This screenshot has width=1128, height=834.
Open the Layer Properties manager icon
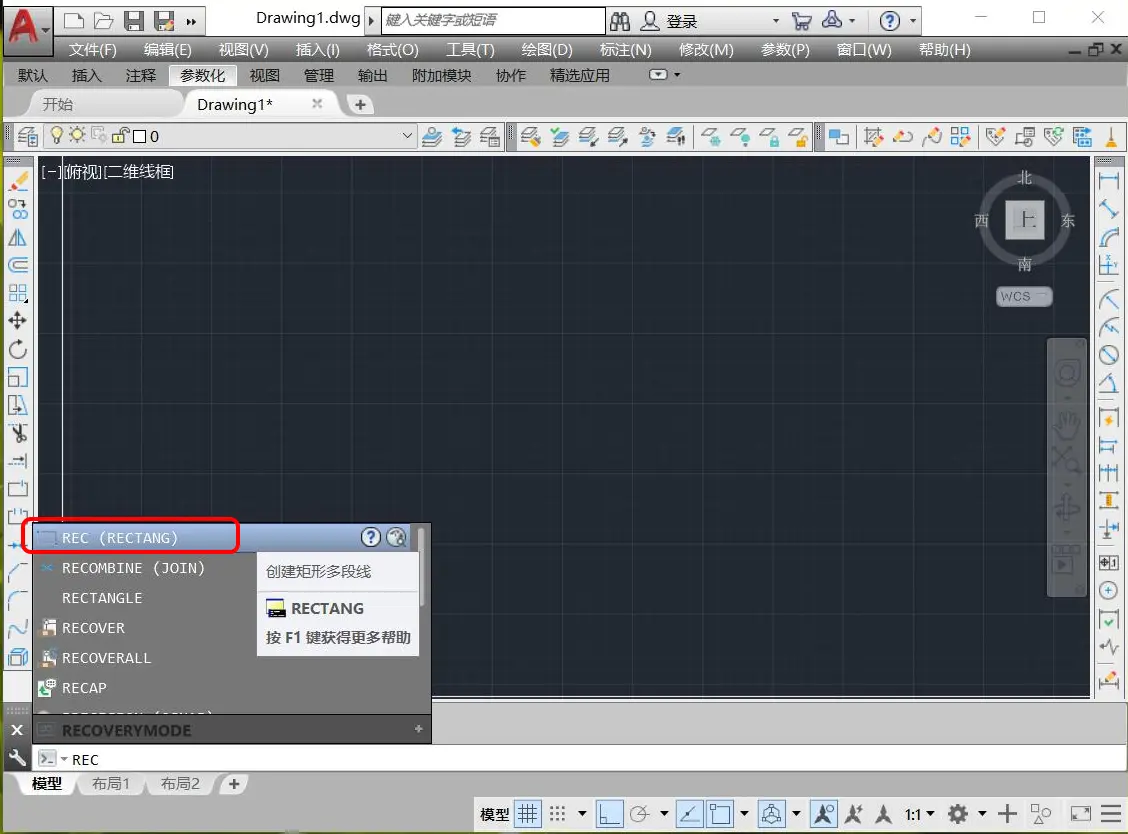tap(28, 136)
